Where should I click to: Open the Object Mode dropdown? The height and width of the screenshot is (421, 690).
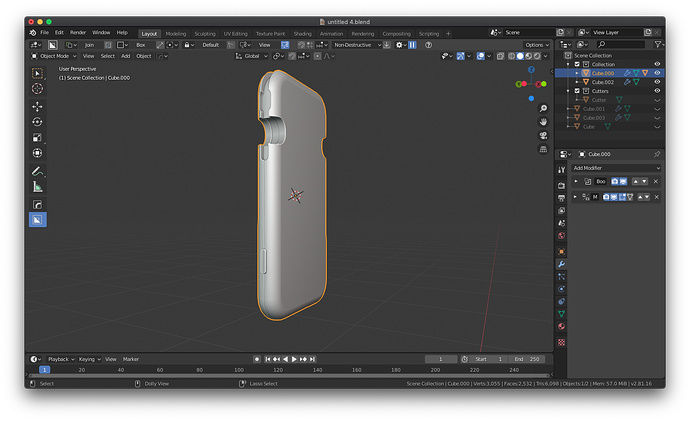coord(54,56)
